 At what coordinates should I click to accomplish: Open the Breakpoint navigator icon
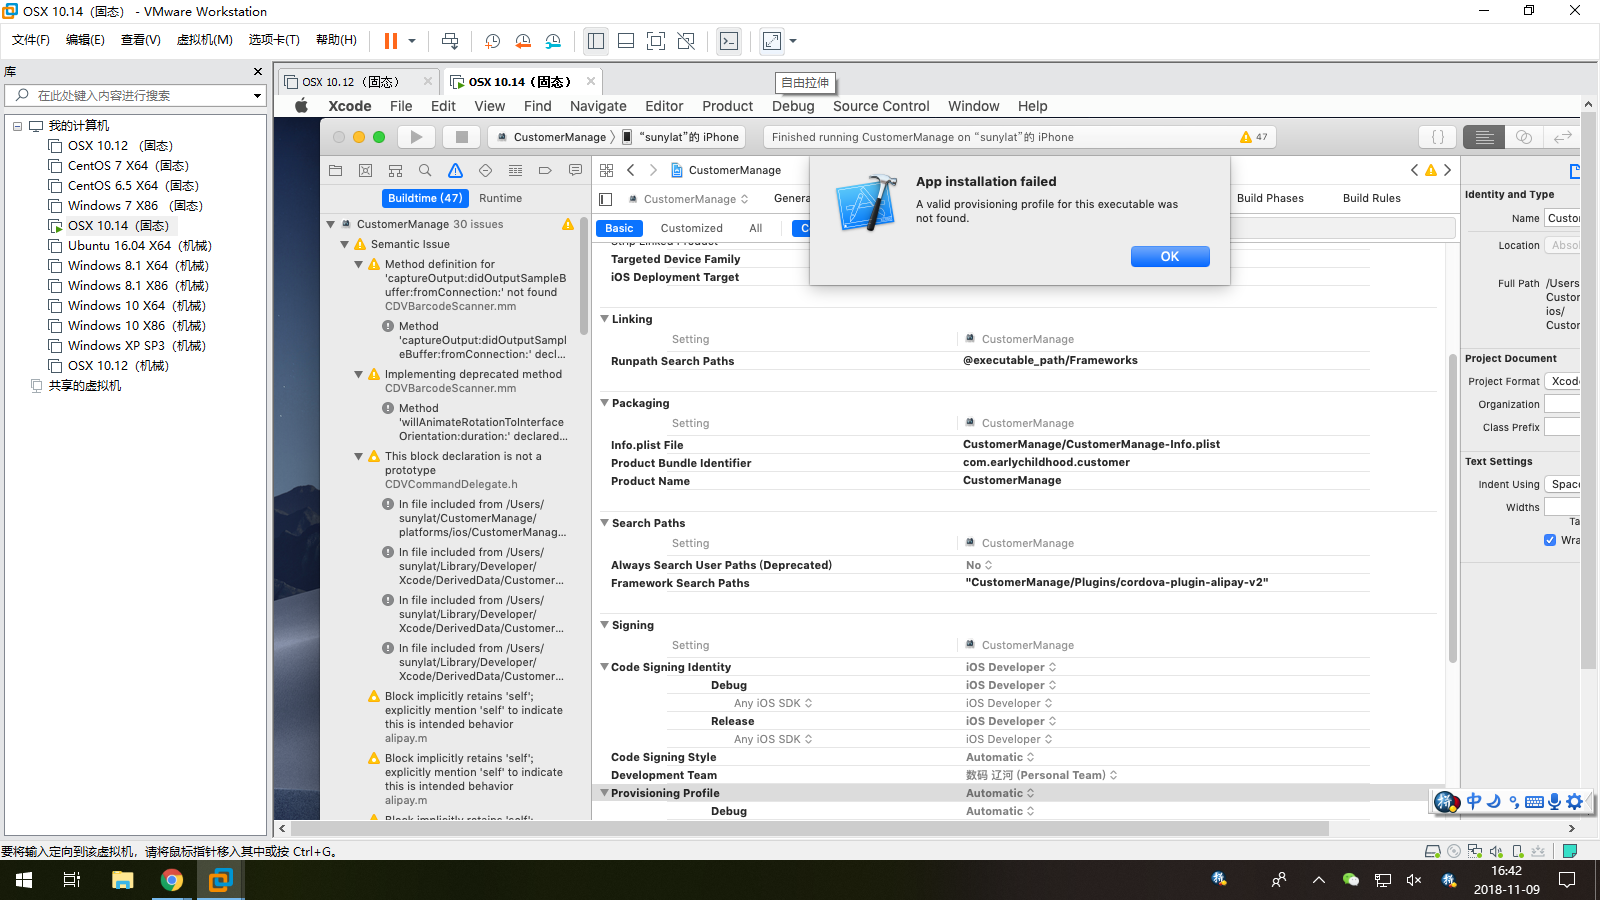coord(545,170)
